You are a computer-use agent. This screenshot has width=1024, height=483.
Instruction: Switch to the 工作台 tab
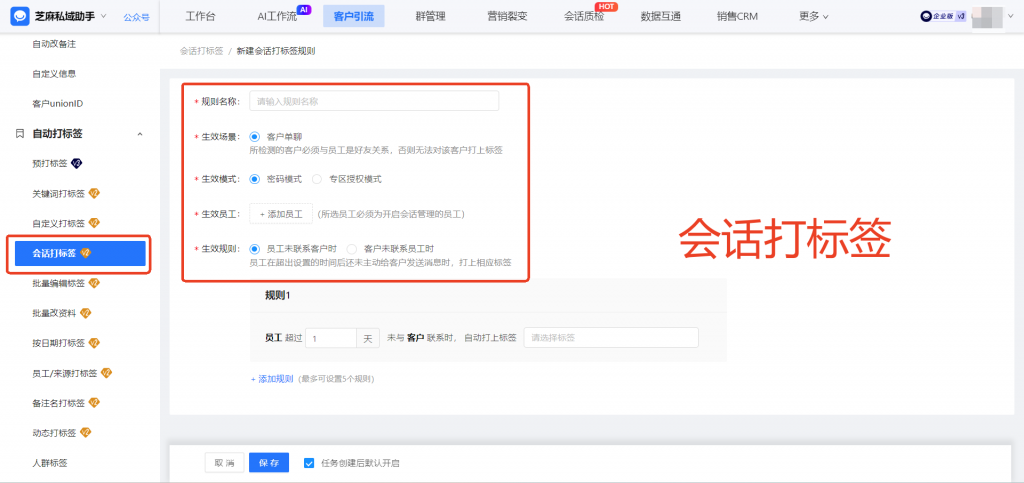200,16
